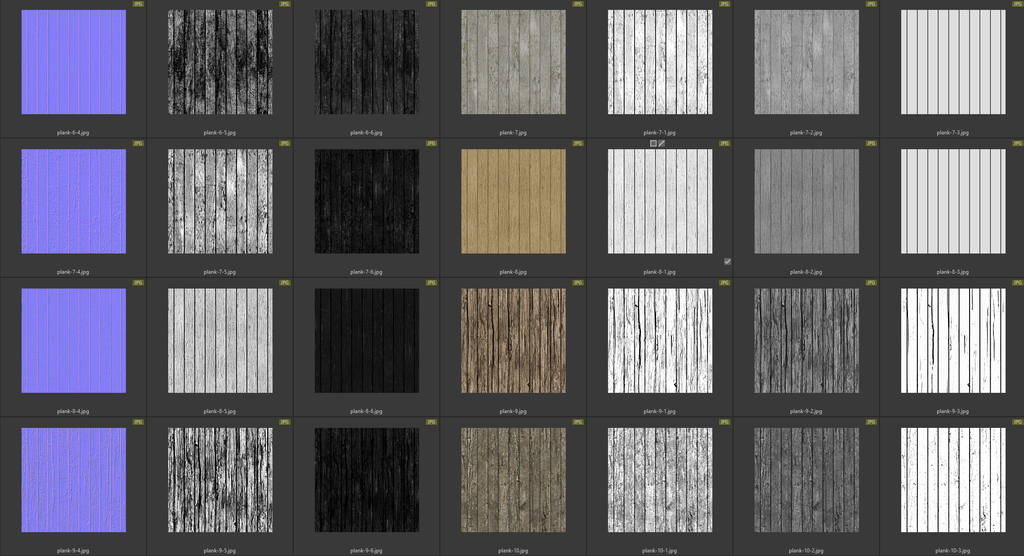Viewport: 1024px width, 556px height.
Task: Click the grid icon above plank-8-1 thumbnail
Action: [653, 144]
